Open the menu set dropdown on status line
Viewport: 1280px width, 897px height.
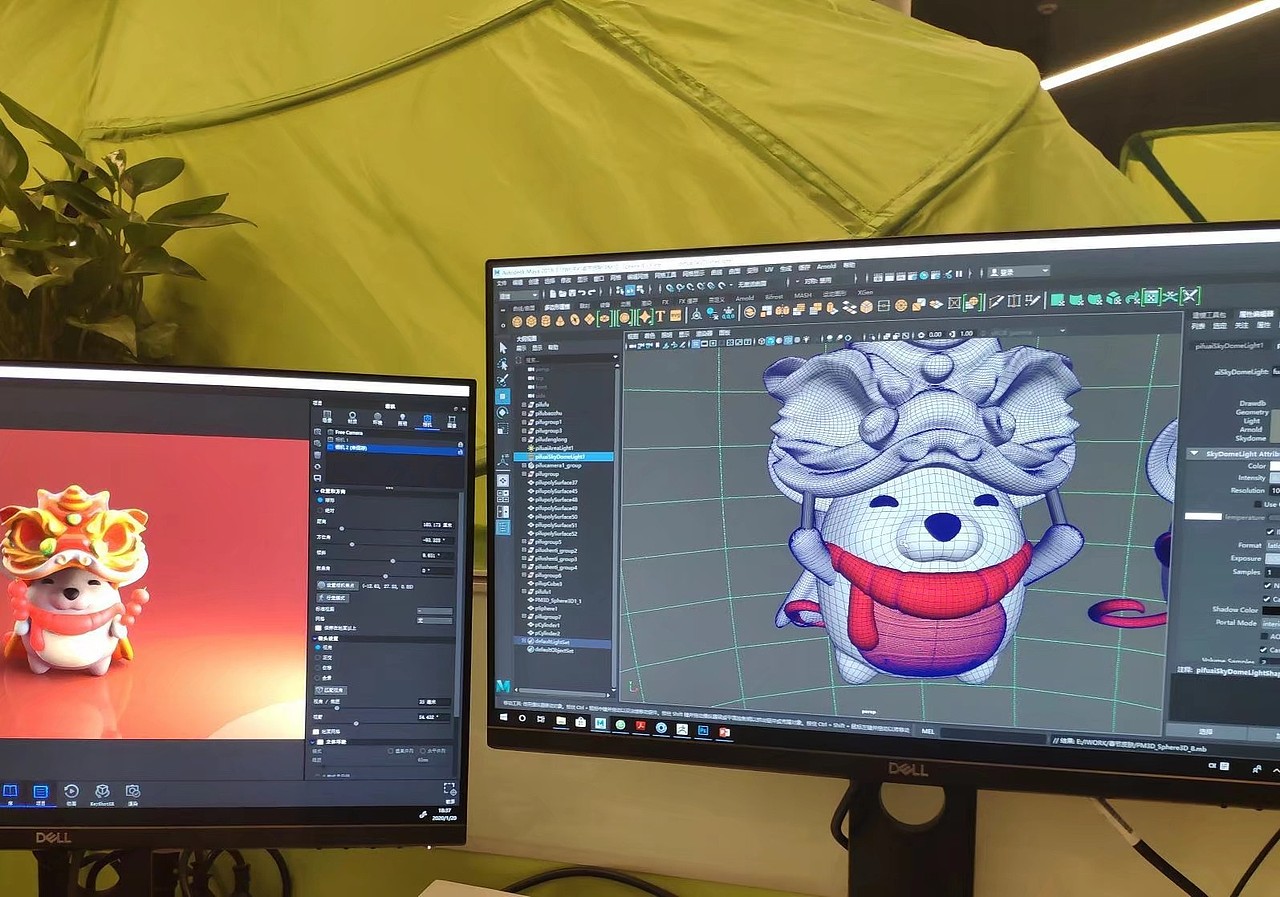(x=519, y=295)
